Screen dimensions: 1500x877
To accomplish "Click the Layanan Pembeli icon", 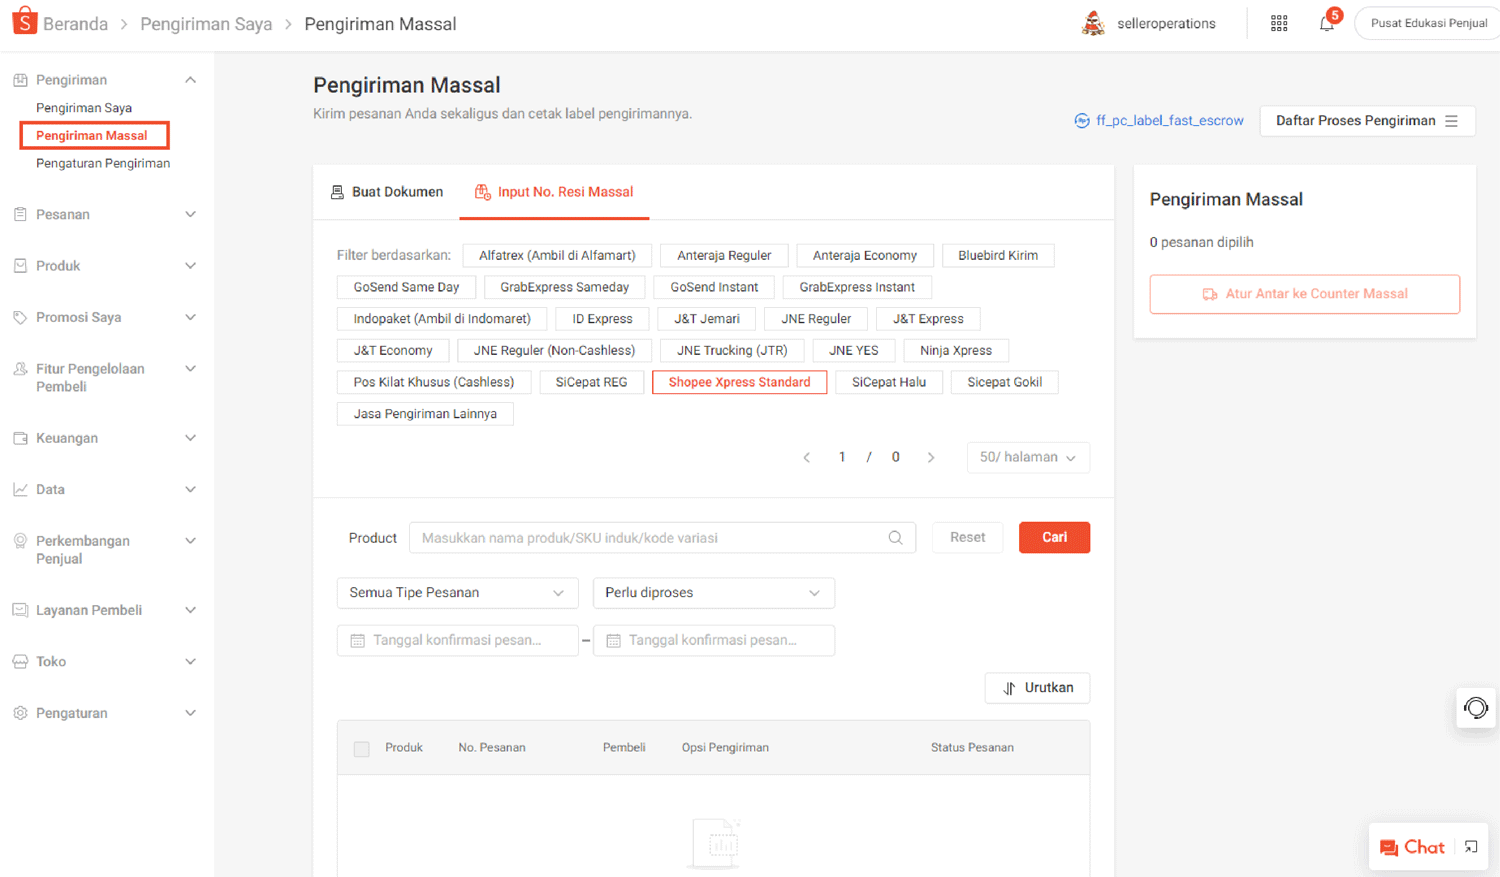I will pyautogui.click(x=20, y=610).
